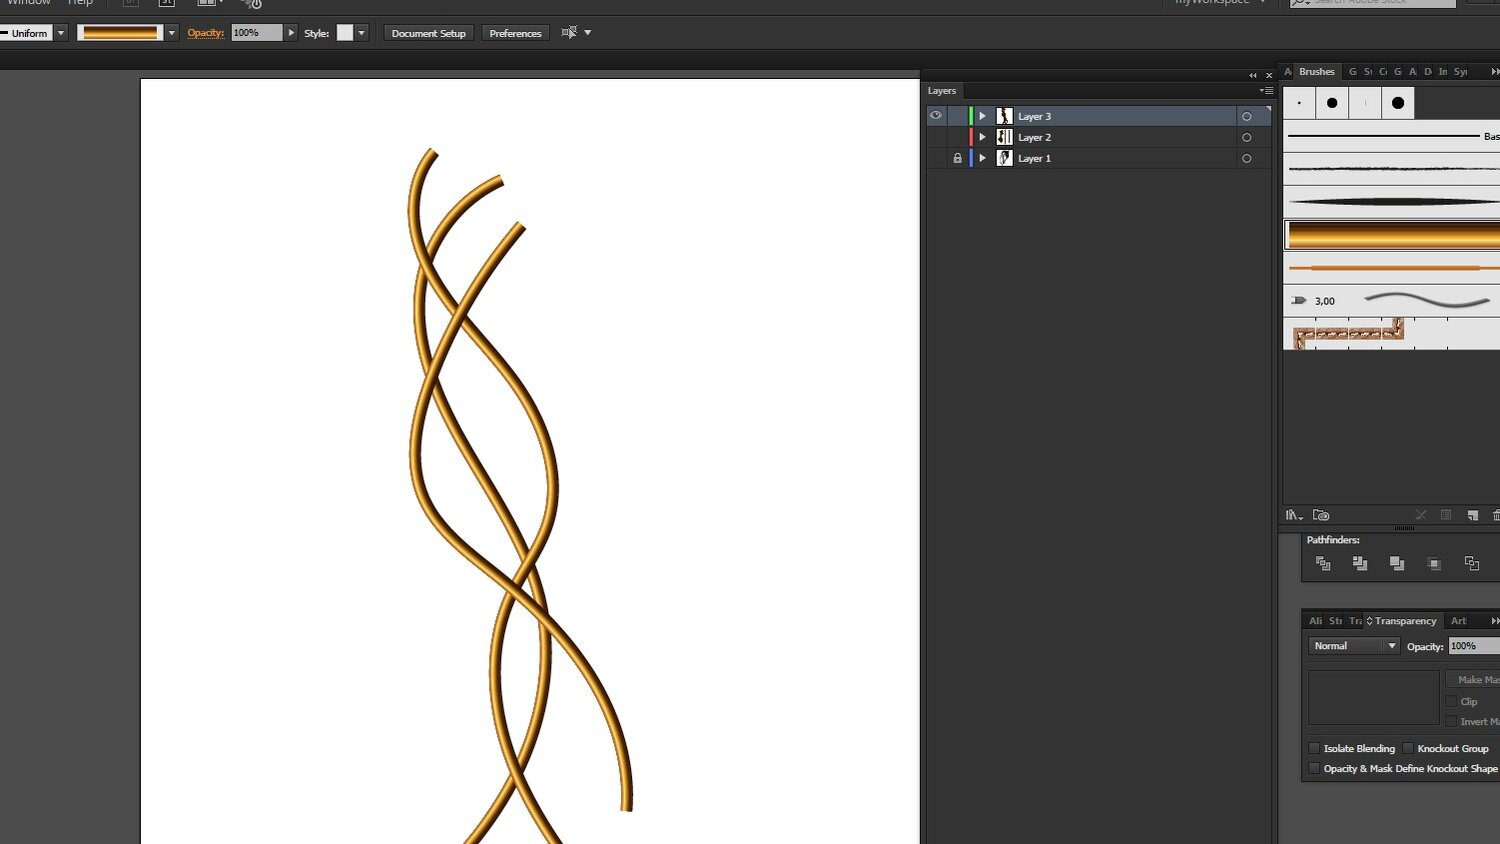
Task: Switch to the Layers tab
Action: click(941, 90)
